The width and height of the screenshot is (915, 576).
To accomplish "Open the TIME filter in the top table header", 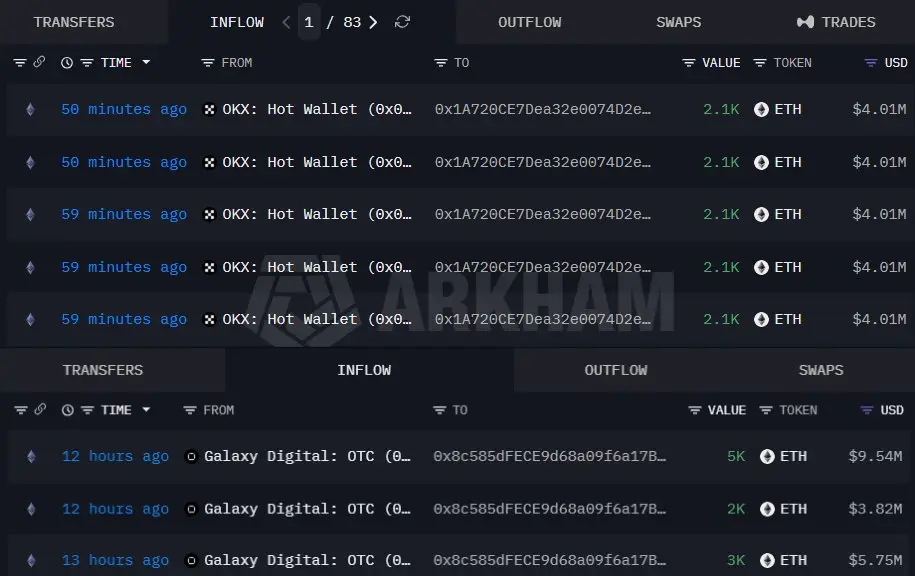I will point(87,62).
